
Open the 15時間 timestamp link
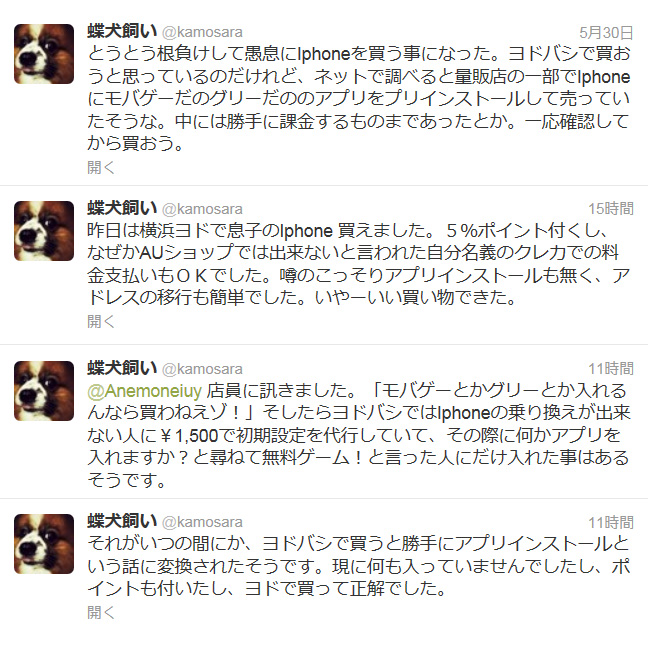pos(611,208)
